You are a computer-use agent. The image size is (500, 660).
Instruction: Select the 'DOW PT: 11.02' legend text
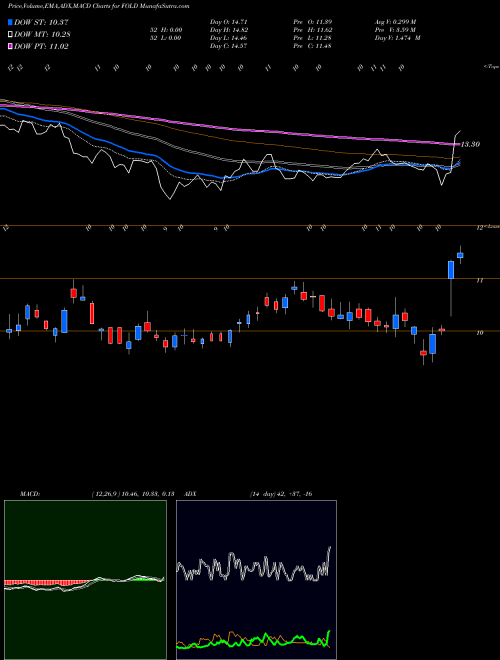coord(41,46)
